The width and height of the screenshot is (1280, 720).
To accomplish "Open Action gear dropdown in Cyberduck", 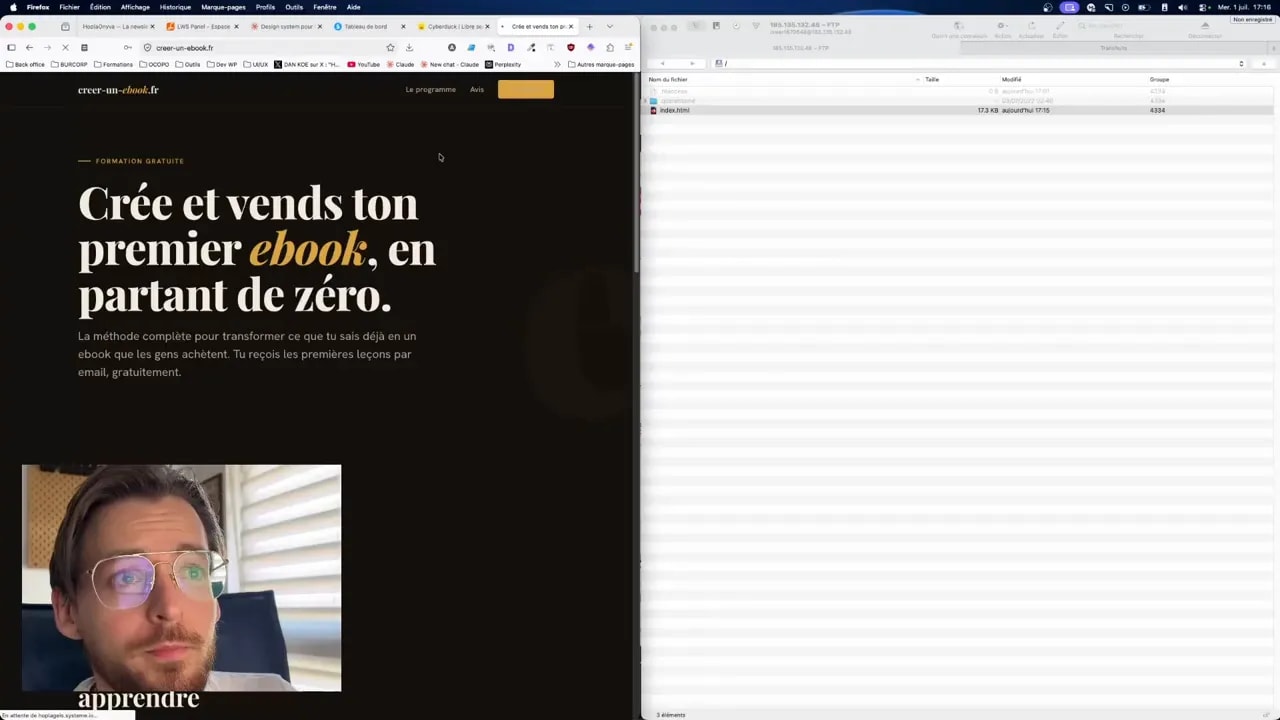I will [x=1001, y=28].
